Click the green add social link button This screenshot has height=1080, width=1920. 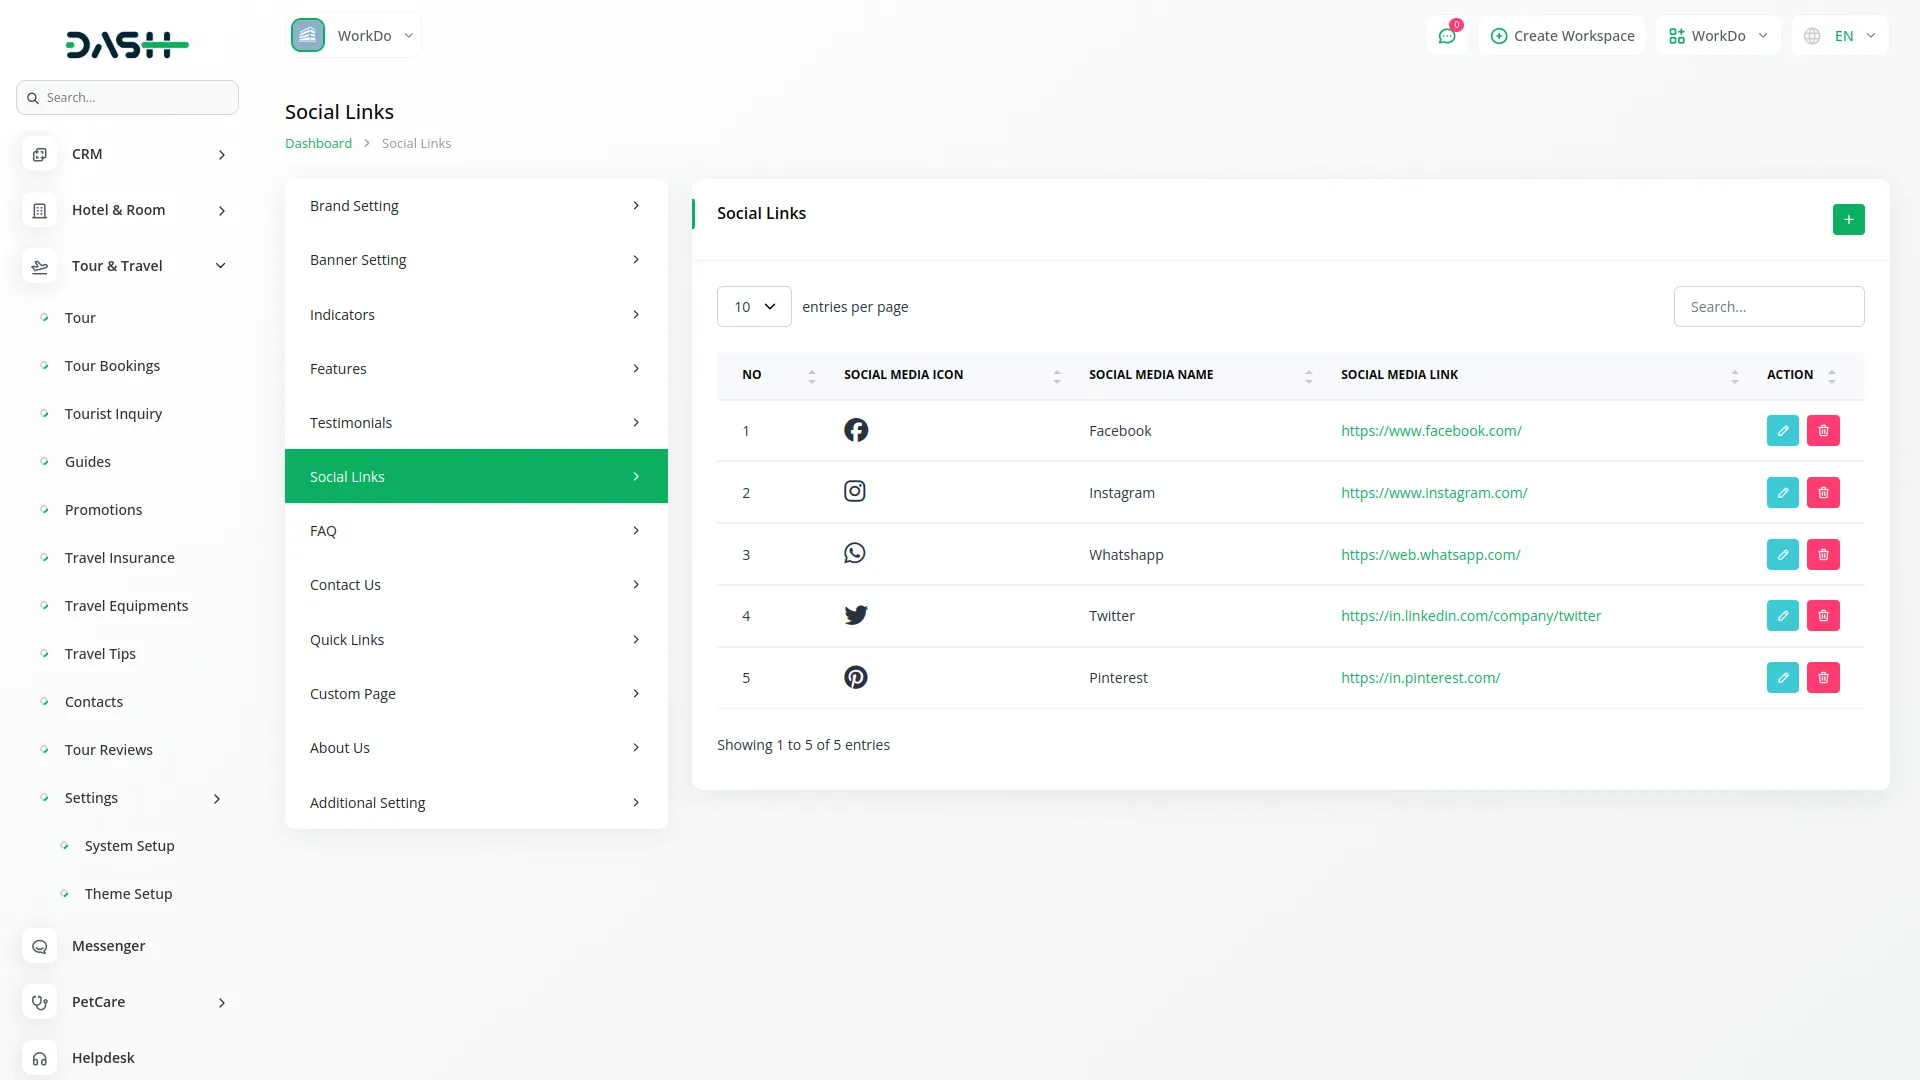1848,219
